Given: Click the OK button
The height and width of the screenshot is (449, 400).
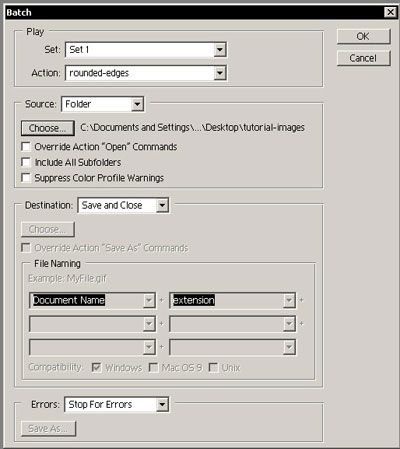Looking at the screenshot, I should pyautogui.click(x=363, y=36).
